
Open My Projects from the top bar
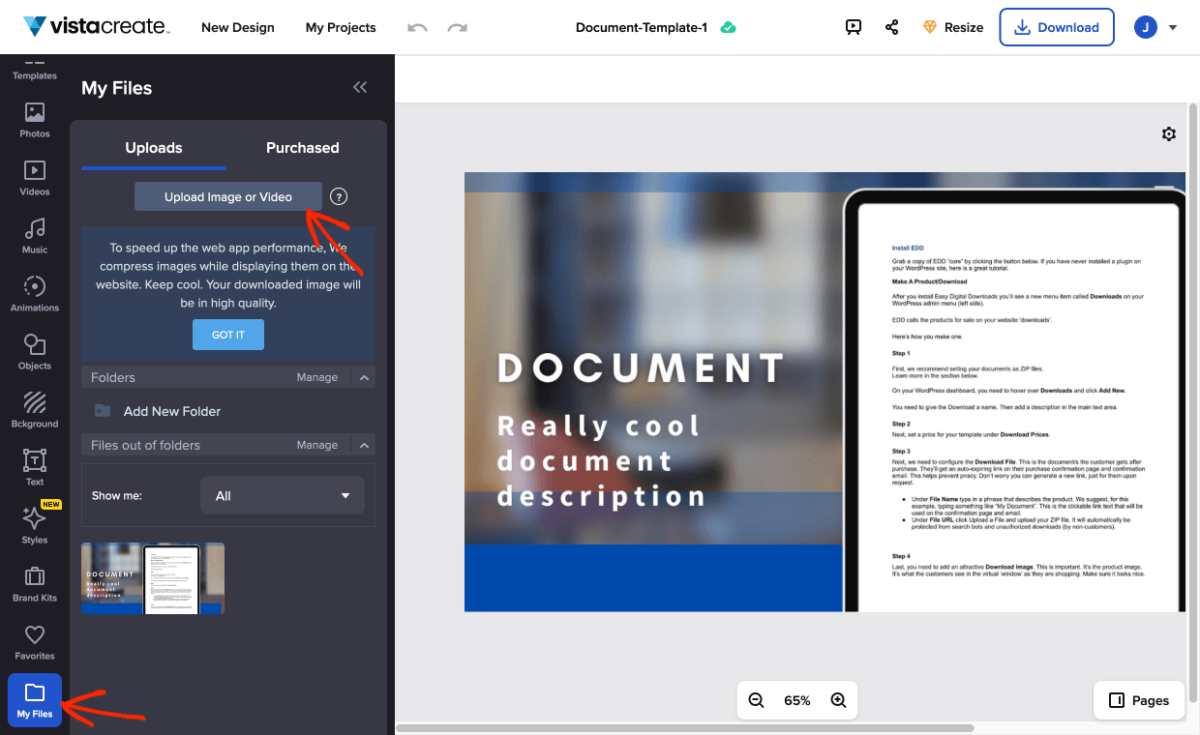(x=340, y=27)
